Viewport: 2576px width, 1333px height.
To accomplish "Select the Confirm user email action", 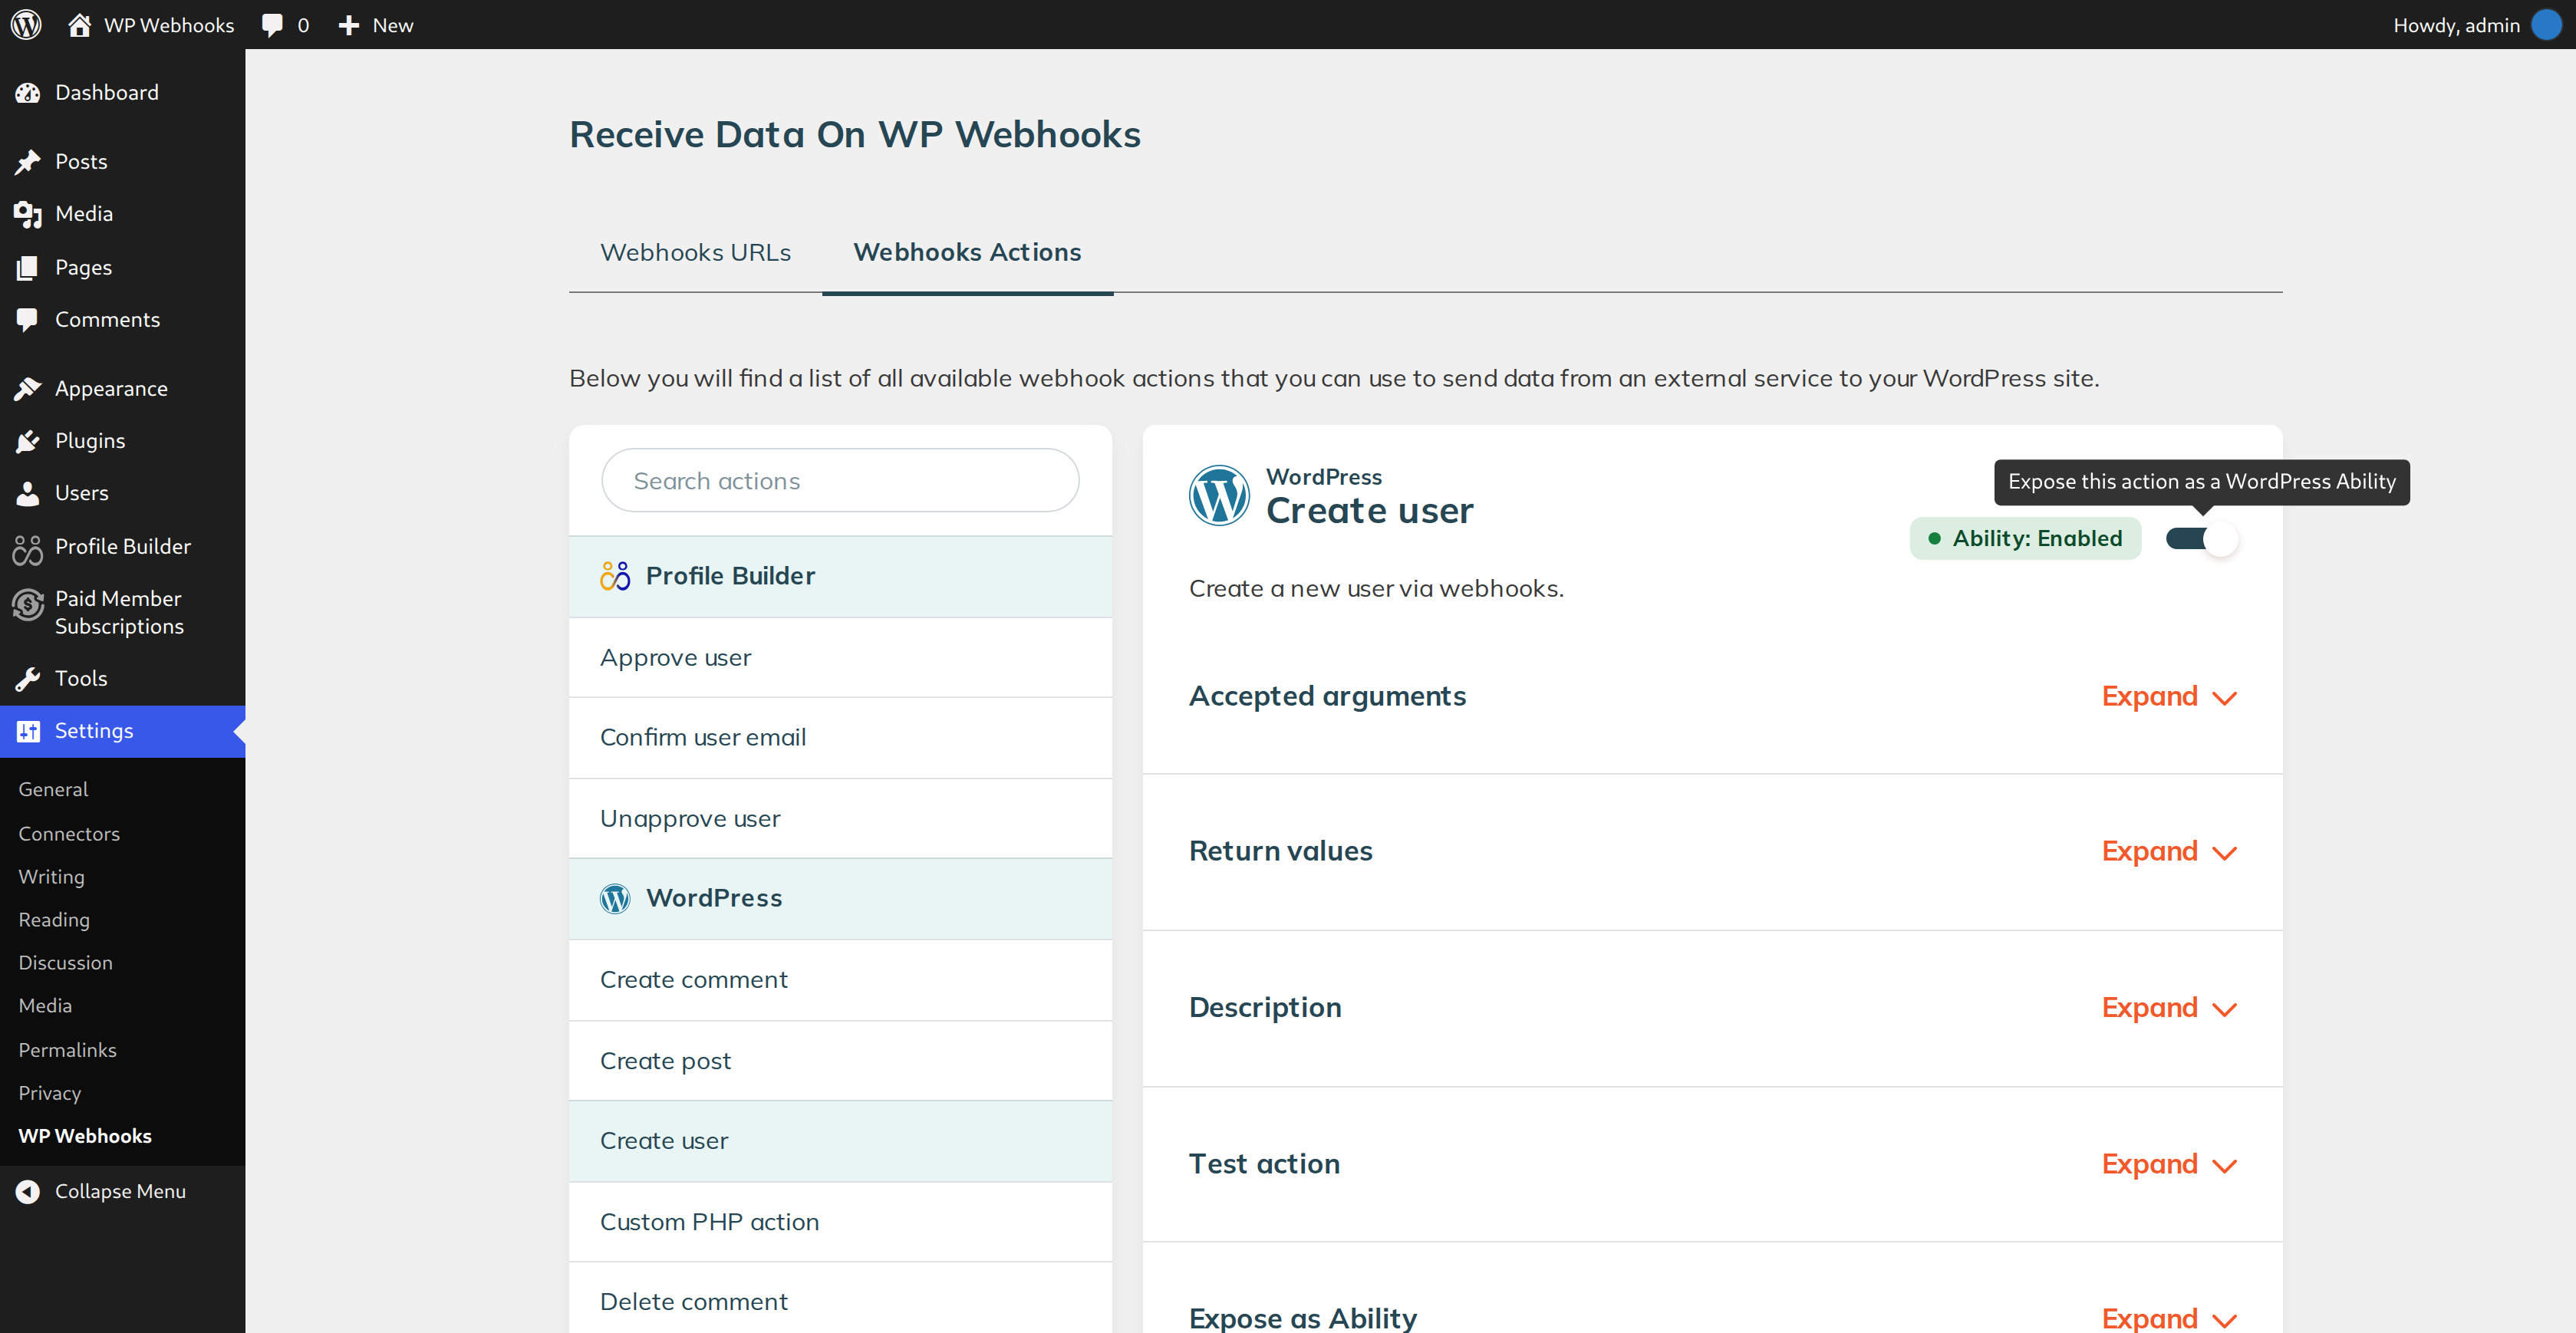I will pyautogui.click(x=840, y=737).
